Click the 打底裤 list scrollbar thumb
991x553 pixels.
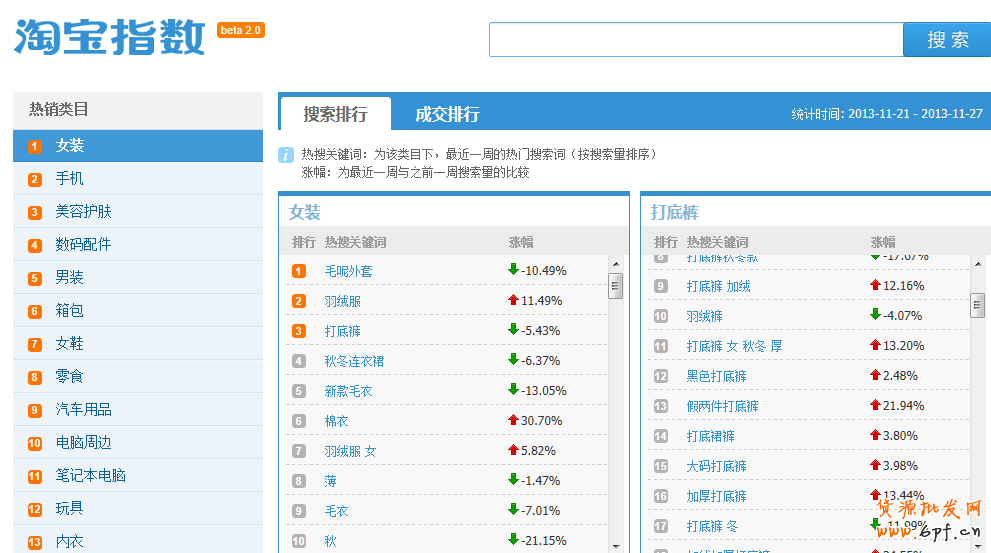(x=978, y=305)
